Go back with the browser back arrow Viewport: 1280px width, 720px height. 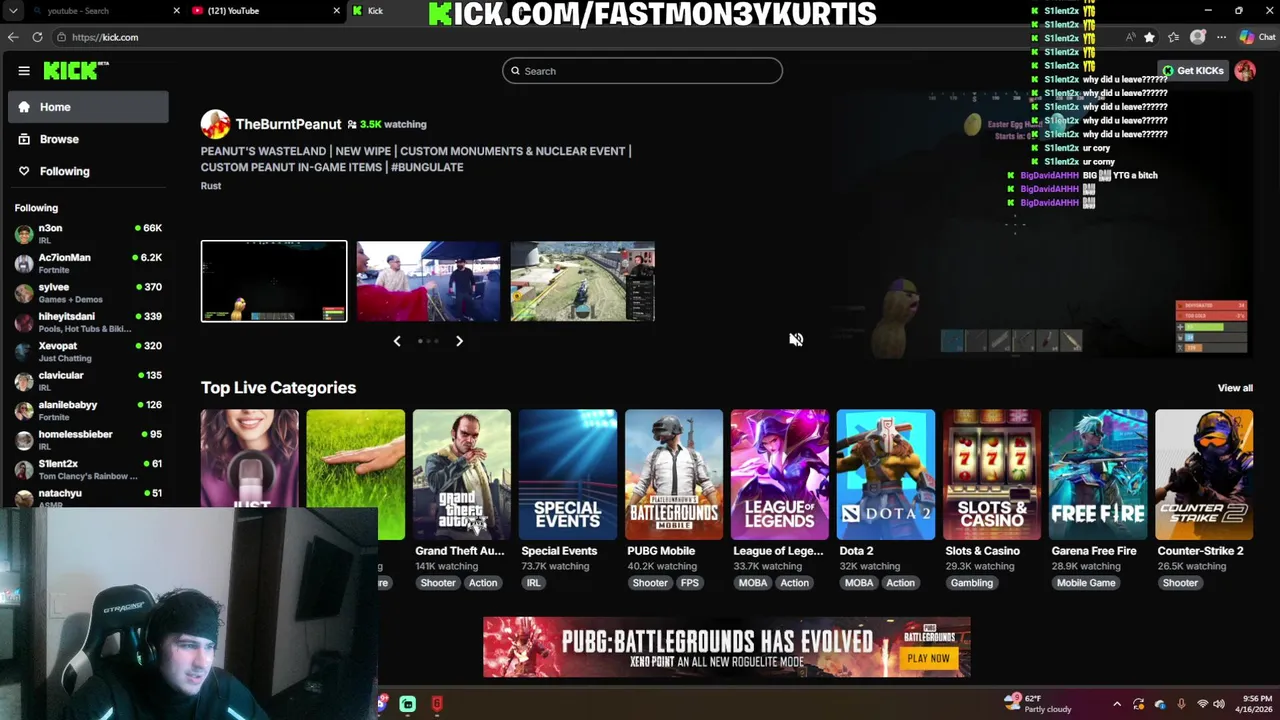pos(13,37)
